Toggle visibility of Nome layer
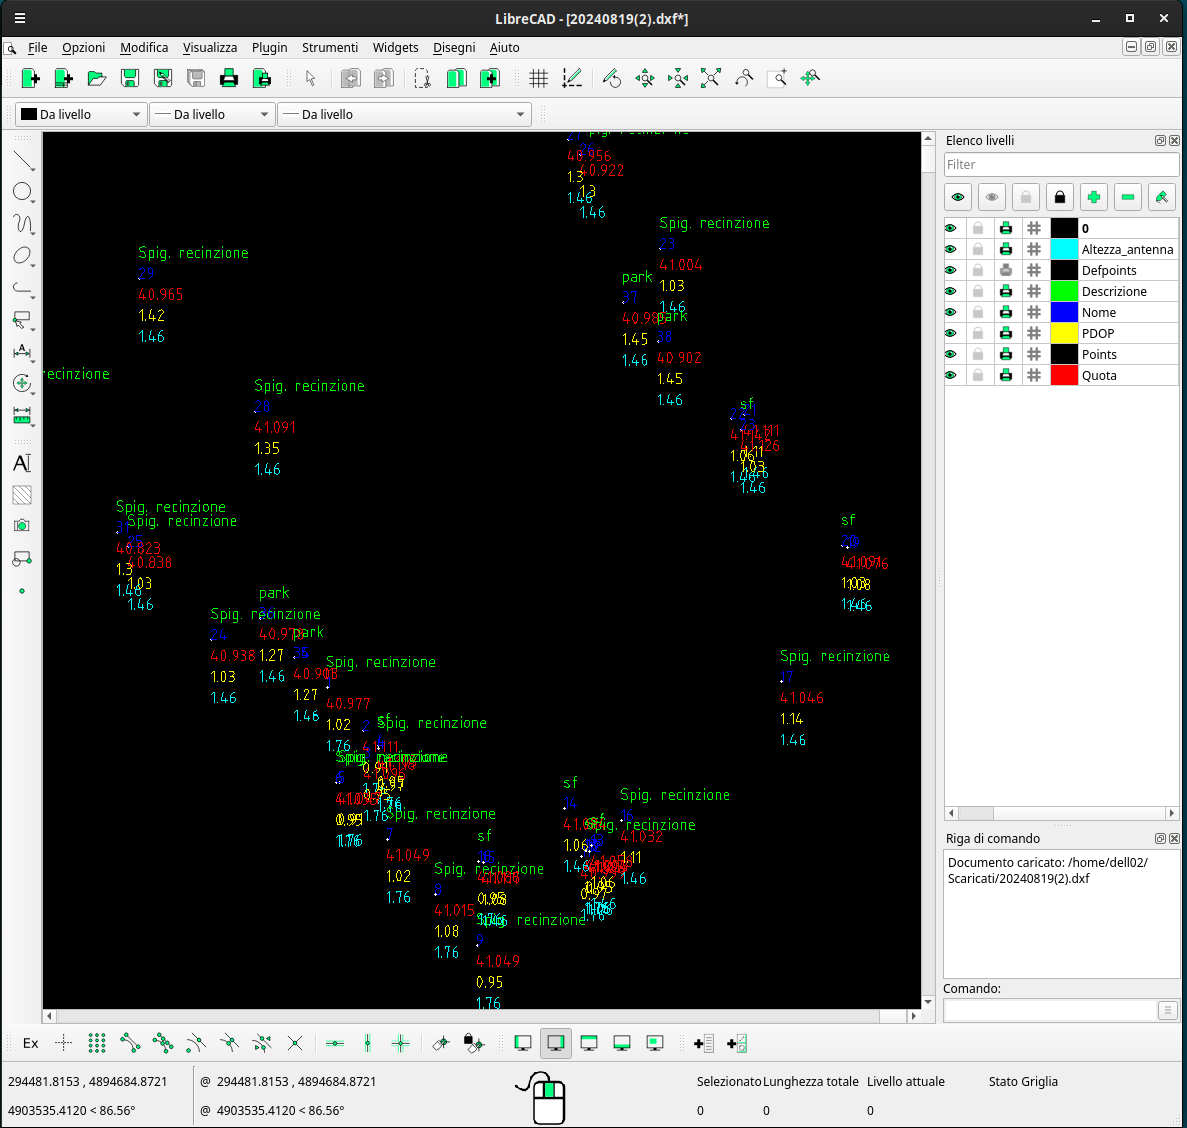This screenshot has height=1128, width=1187. click(951, 312)
